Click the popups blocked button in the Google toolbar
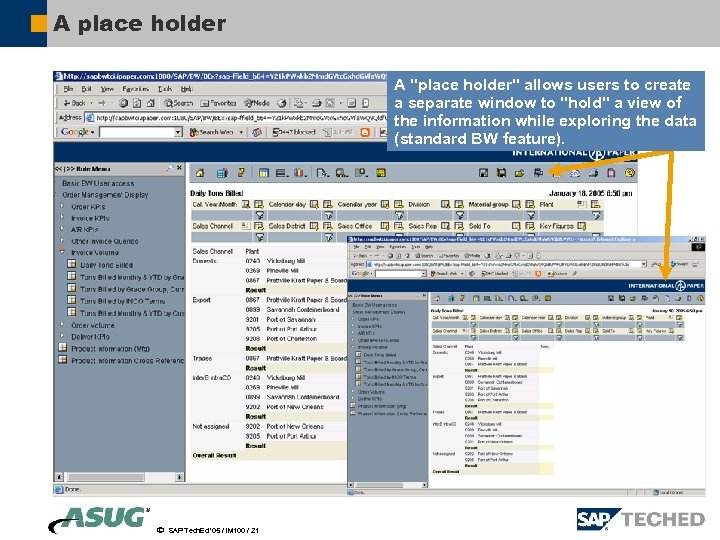This screenshot has width=720, height=540. 294,132
